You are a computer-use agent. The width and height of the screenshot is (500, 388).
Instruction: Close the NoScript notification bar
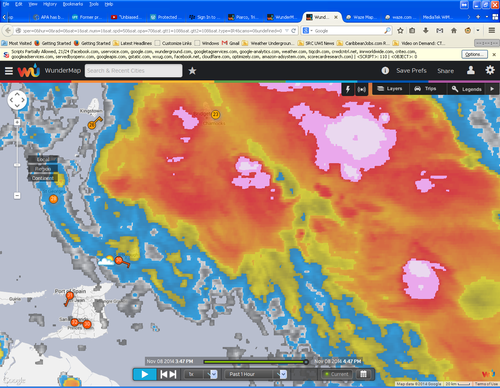[494, 54]
